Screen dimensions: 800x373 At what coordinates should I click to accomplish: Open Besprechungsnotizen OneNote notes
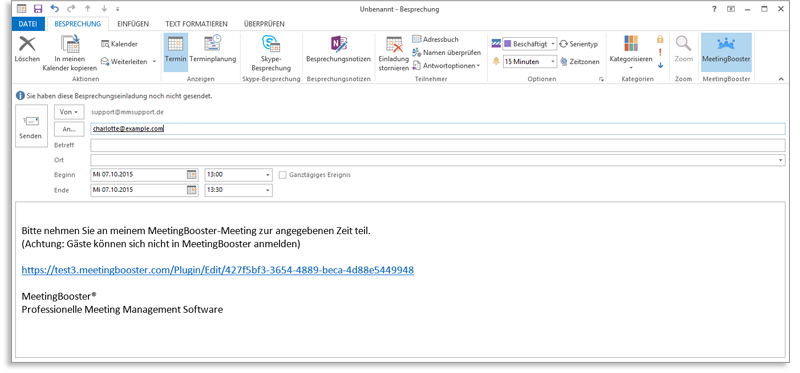tap(338, 50)
